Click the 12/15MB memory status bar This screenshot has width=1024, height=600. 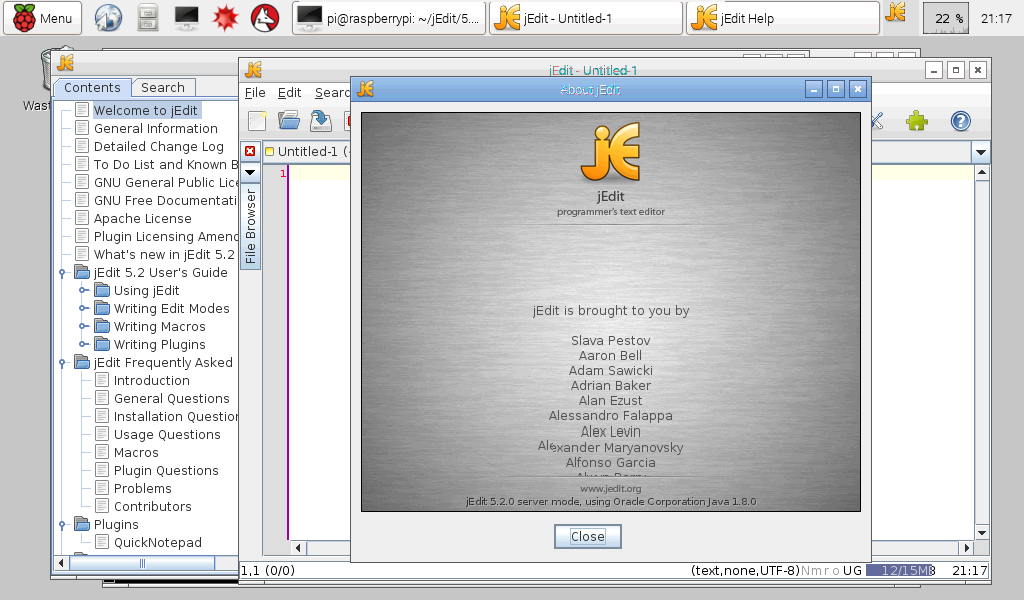901,571
